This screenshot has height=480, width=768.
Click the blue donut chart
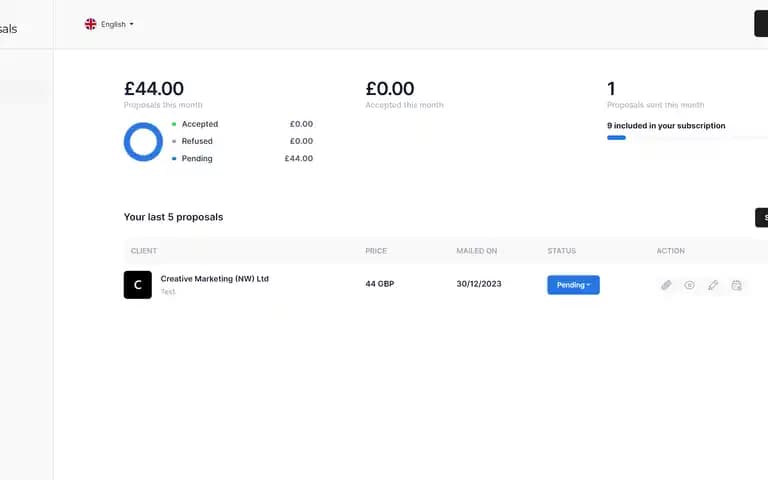143,142
